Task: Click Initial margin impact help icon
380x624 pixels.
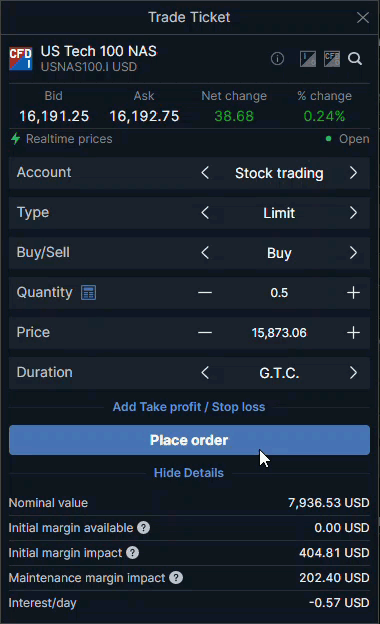Action: click(133, 553)
